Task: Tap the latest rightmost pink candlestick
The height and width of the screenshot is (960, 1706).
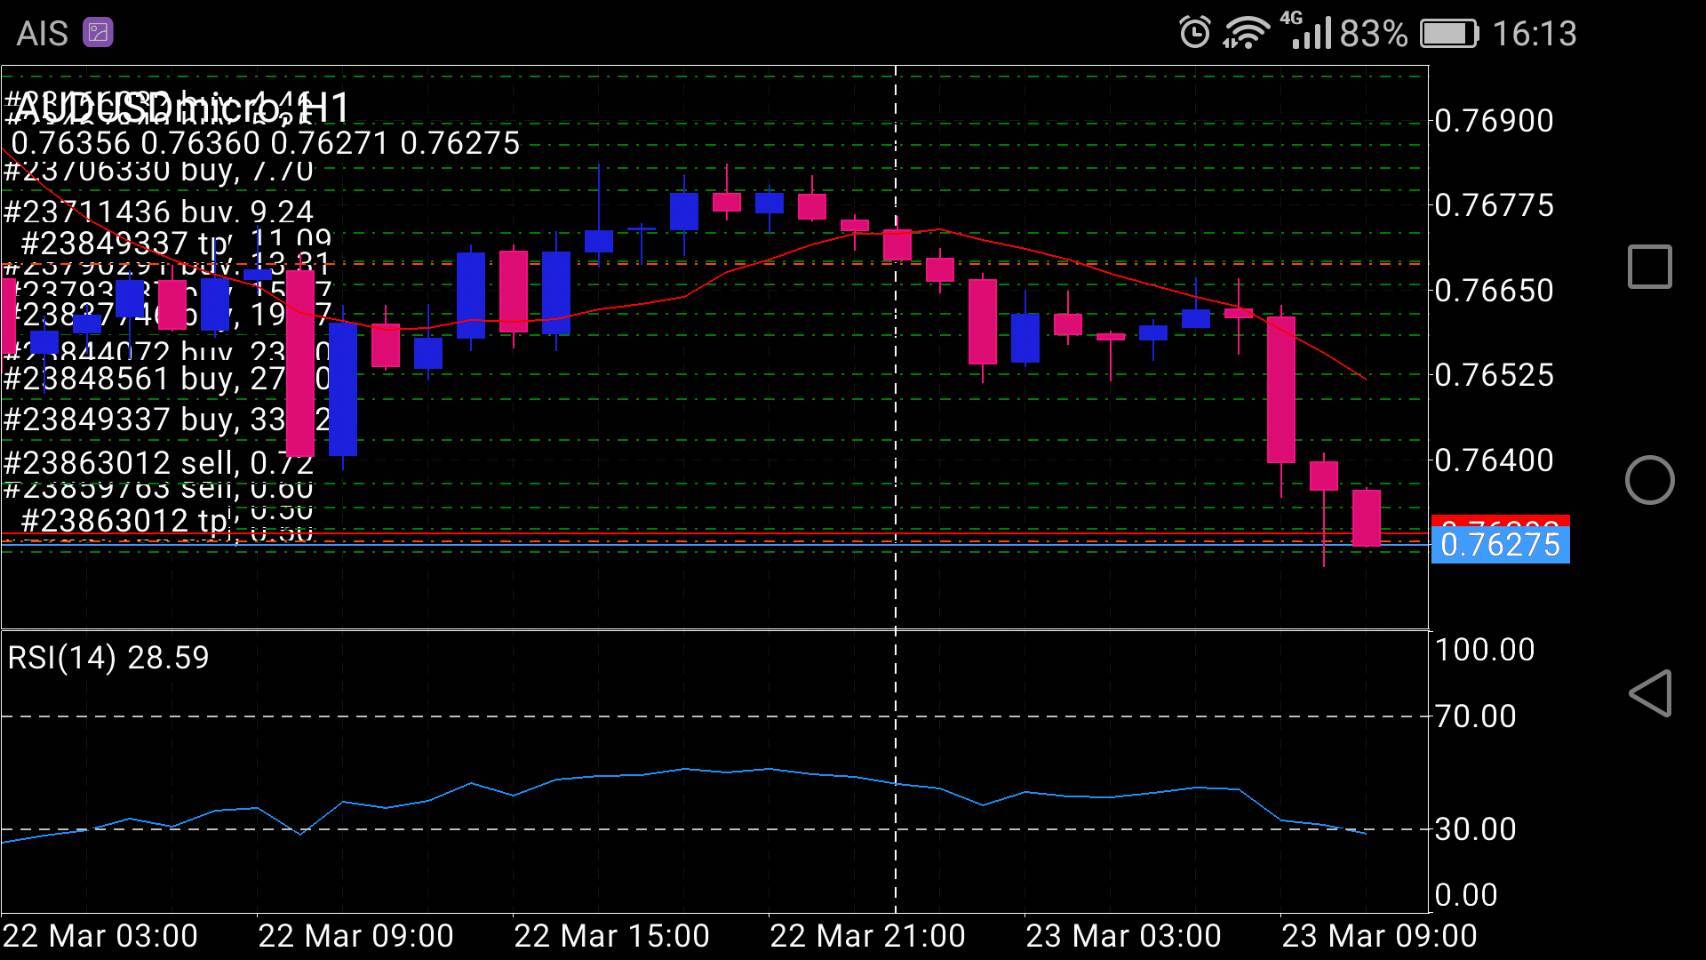Action: 1366,518
